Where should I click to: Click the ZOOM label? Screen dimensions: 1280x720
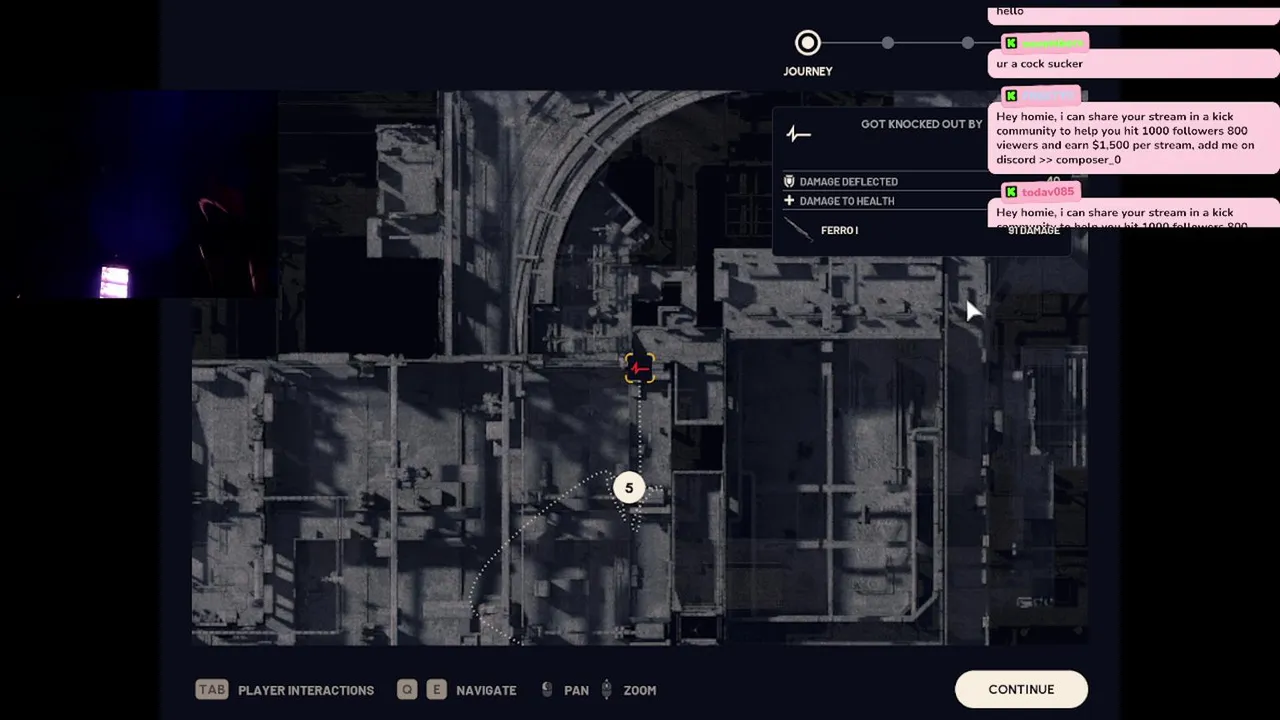tap(640, 690)
